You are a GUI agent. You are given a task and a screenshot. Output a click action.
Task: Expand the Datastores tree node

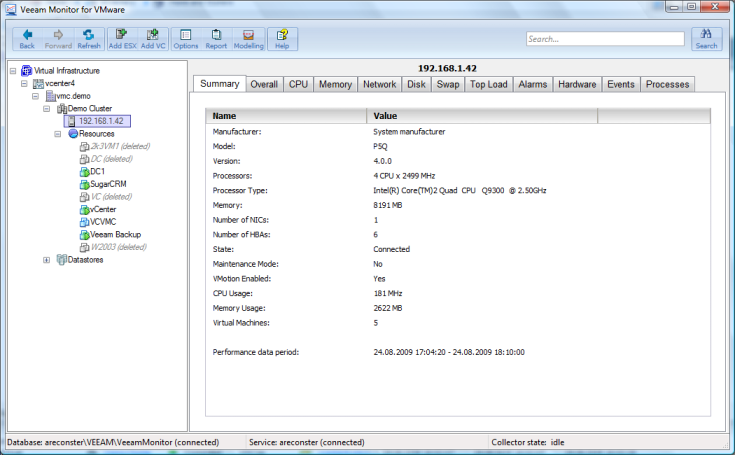point(47,260)
